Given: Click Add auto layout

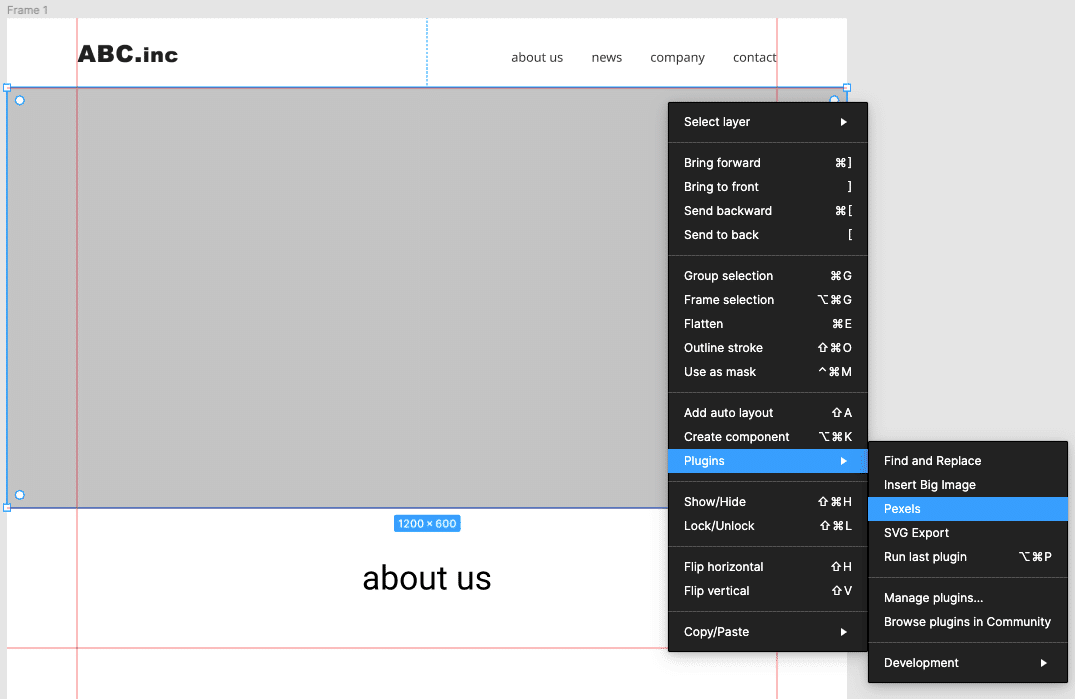Looking at the screenshot, I should [x=768, y=413].
